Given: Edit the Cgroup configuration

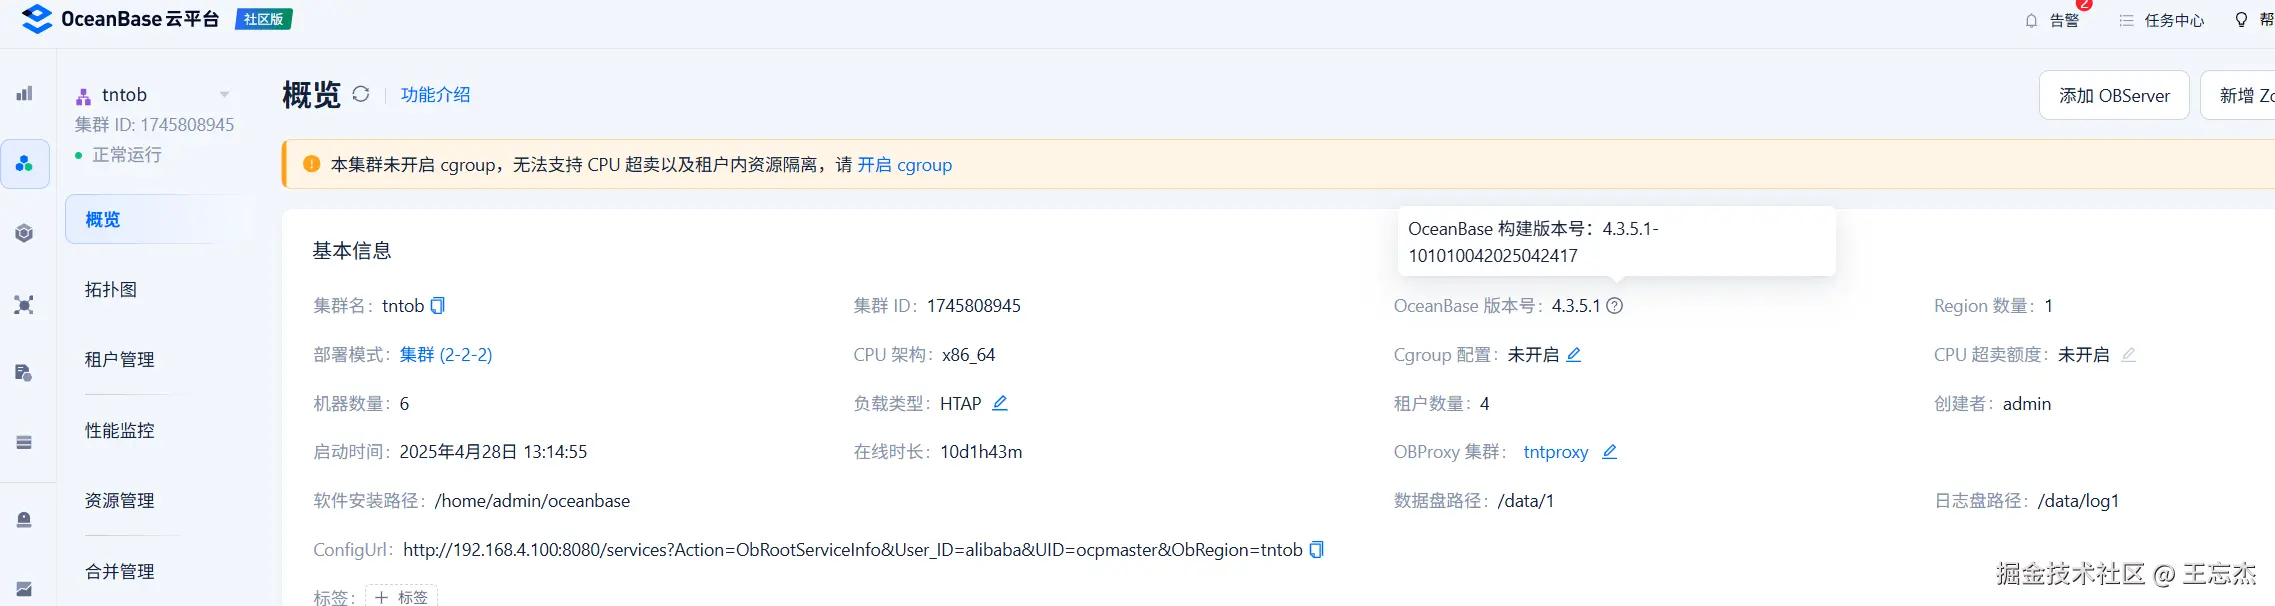Looking at the screenshot, I should tap(1573, 354).
